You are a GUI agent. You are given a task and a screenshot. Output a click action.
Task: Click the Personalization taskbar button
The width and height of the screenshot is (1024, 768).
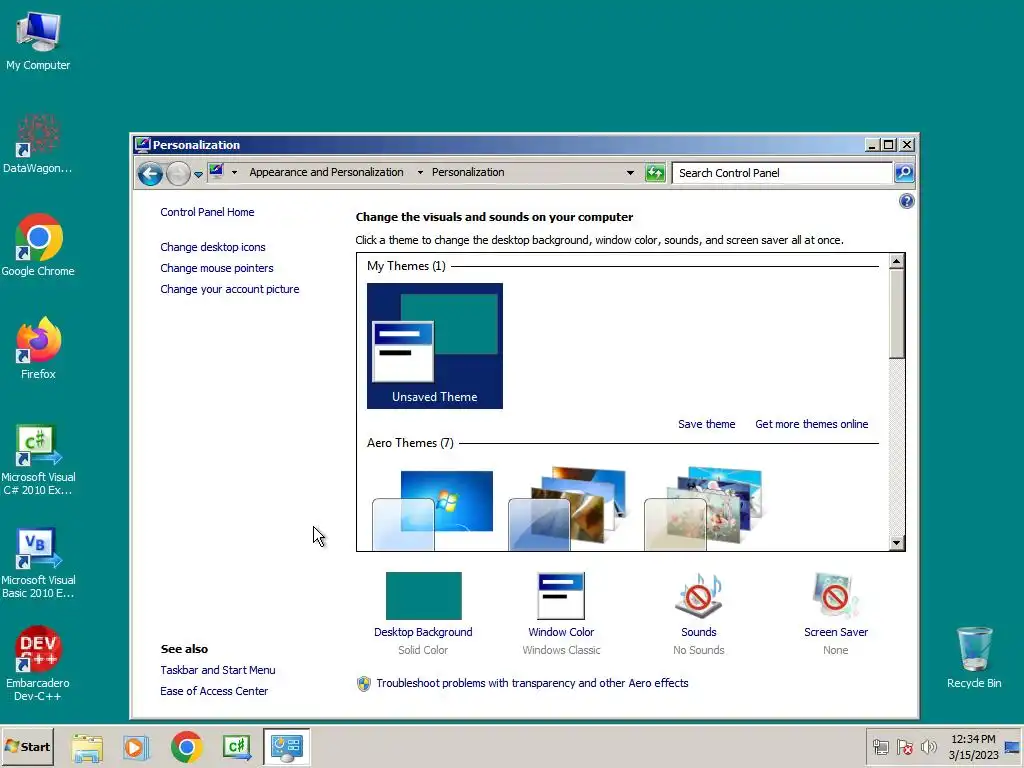[287, 747]
